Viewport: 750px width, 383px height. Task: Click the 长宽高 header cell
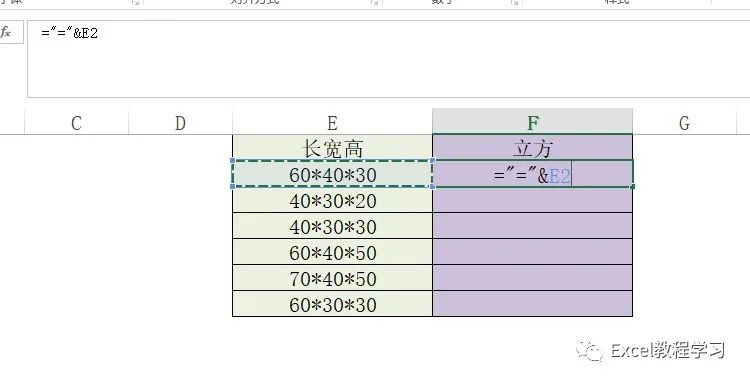[332, 148]
